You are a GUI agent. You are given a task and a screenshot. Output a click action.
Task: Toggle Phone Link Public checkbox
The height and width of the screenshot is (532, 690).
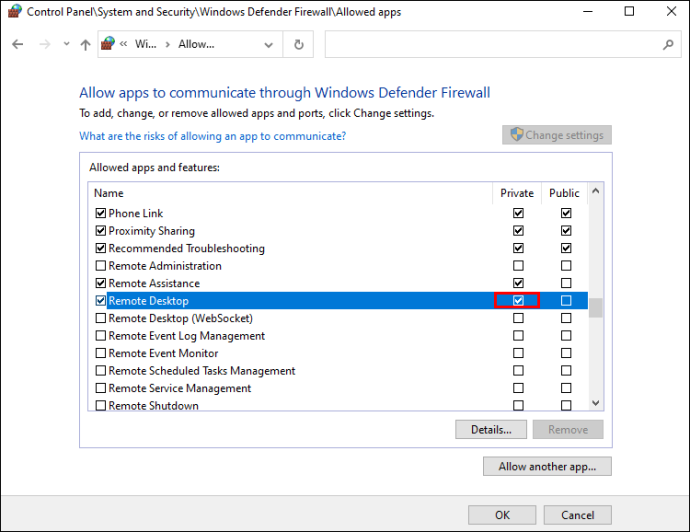pyautogui.click(x=566, y=213)
